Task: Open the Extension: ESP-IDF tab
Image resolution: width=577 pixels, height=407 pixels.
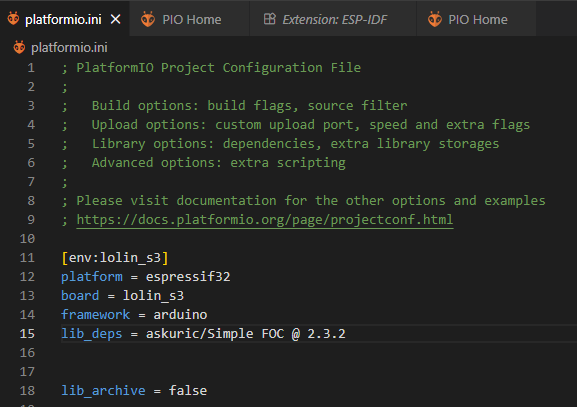Action: coord(333,19)
